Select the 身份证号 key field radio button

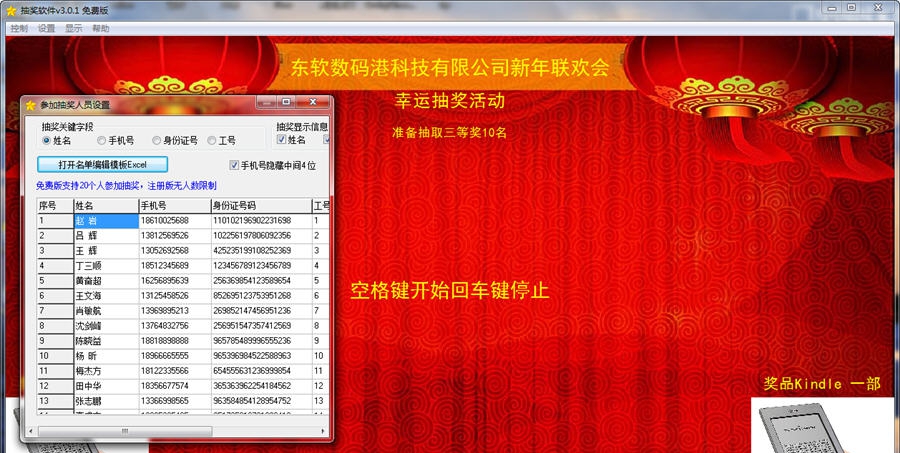156,140
